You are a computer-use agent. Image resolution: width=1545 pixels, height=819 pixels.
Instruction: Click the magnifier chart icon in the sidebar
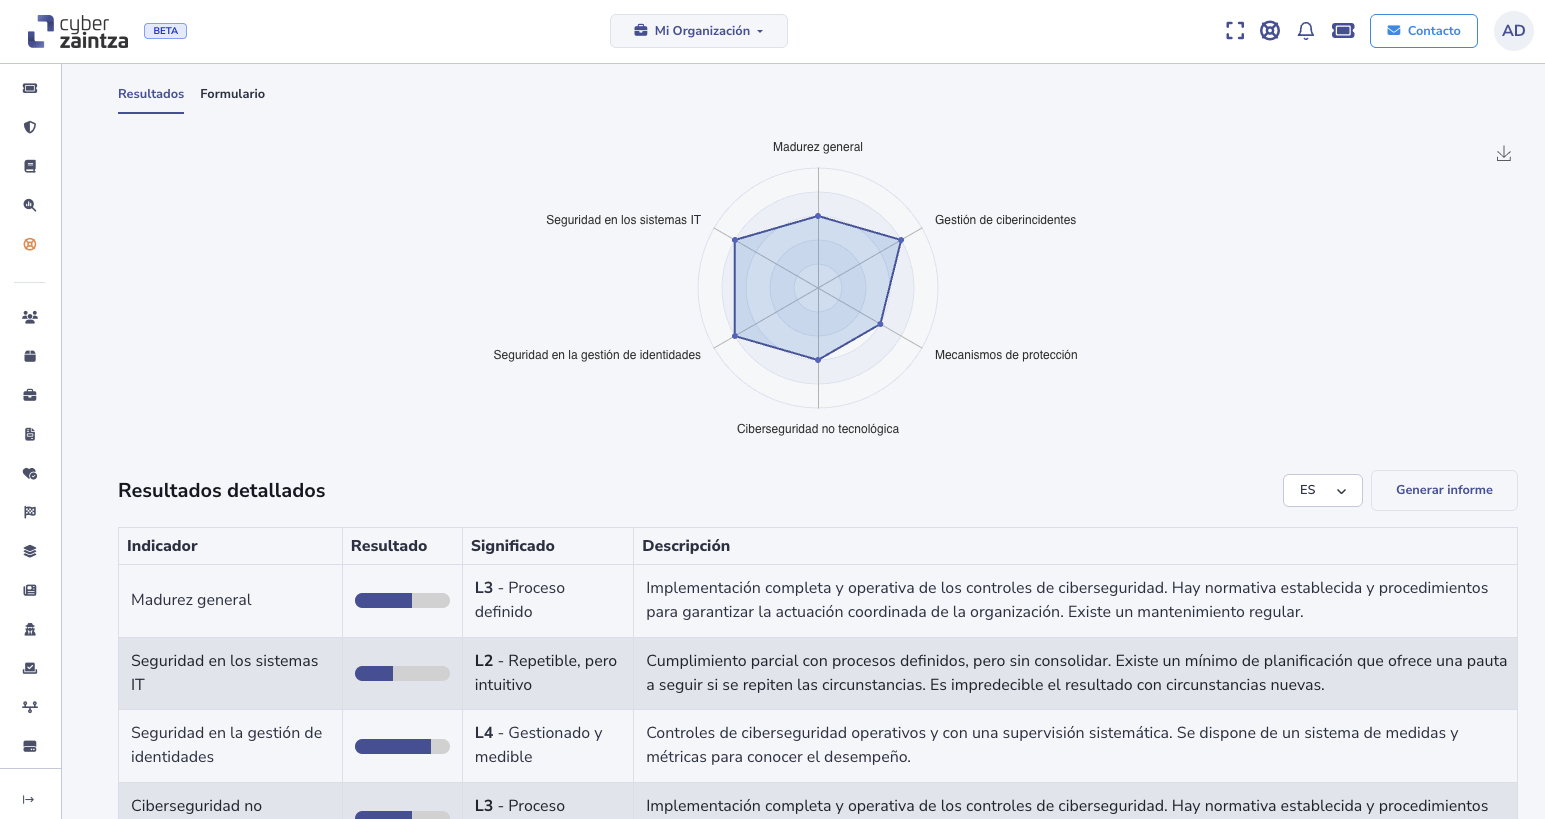coord(30,205)
